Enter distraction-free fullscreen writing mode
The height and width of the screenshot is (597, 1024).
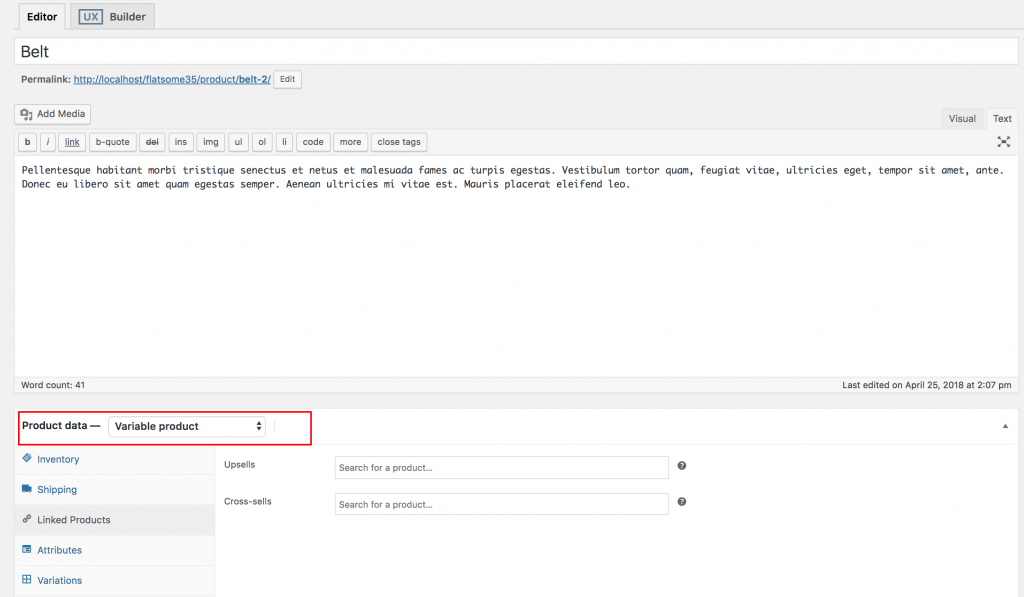pyautogui.click(x=1004, y=141)
